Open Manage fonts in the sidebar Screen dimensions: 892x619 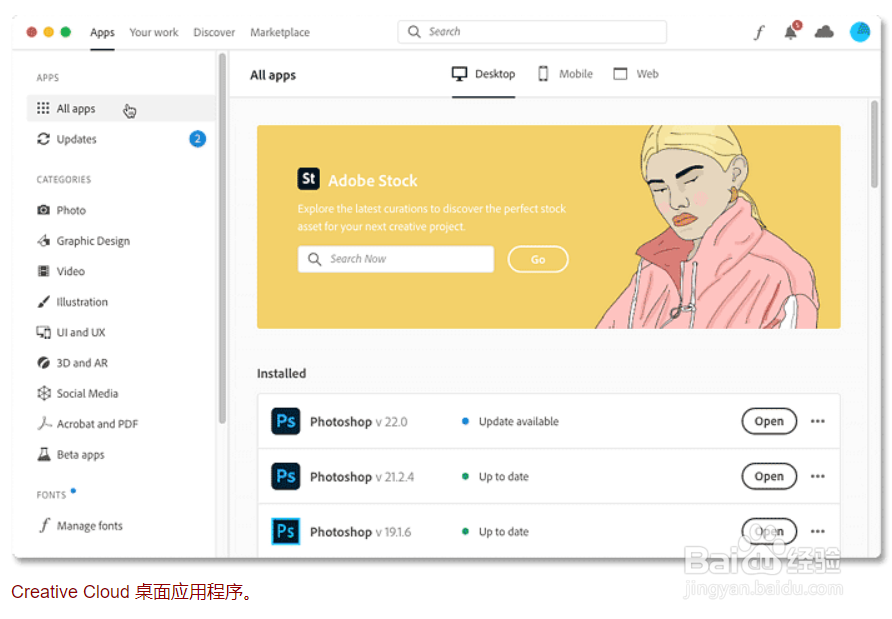(x=121, y=525)
